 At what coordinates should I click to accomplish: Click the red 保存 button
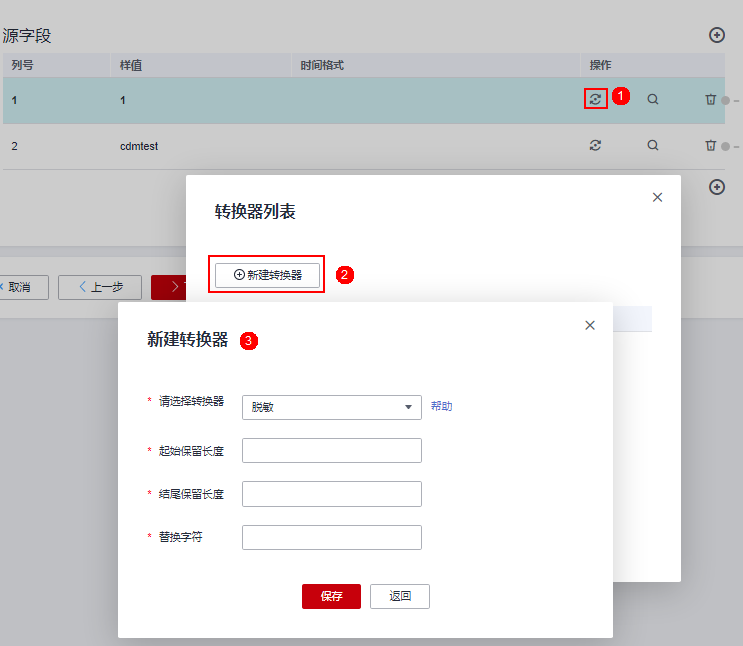click(x=331, y=596)
